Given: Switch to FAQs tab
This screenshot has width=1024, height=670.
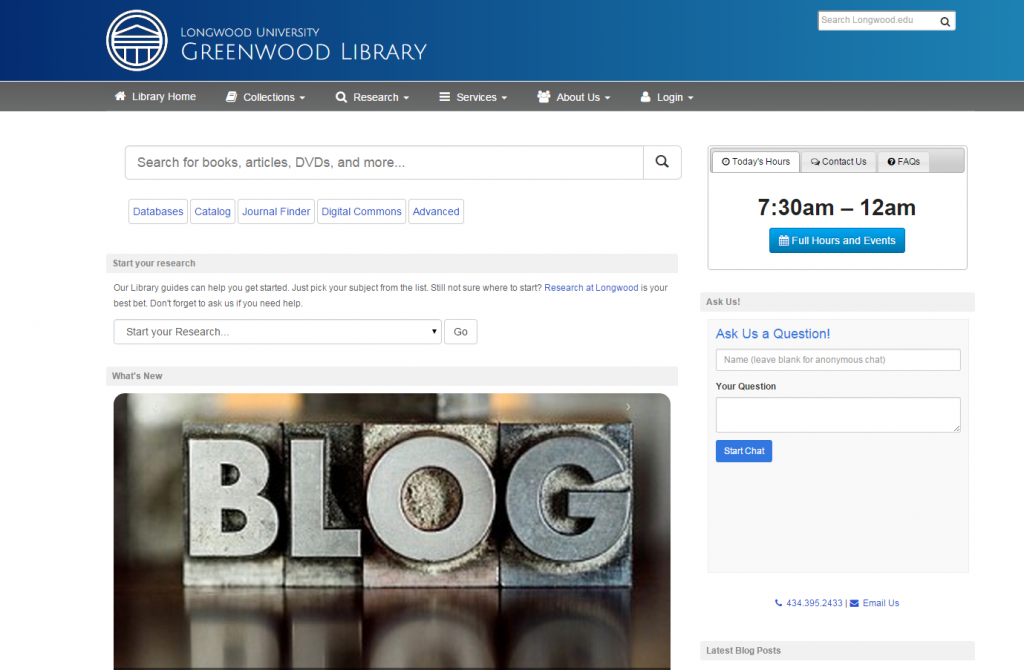Looking at the screenshot, I should click(x=904, y=162).
